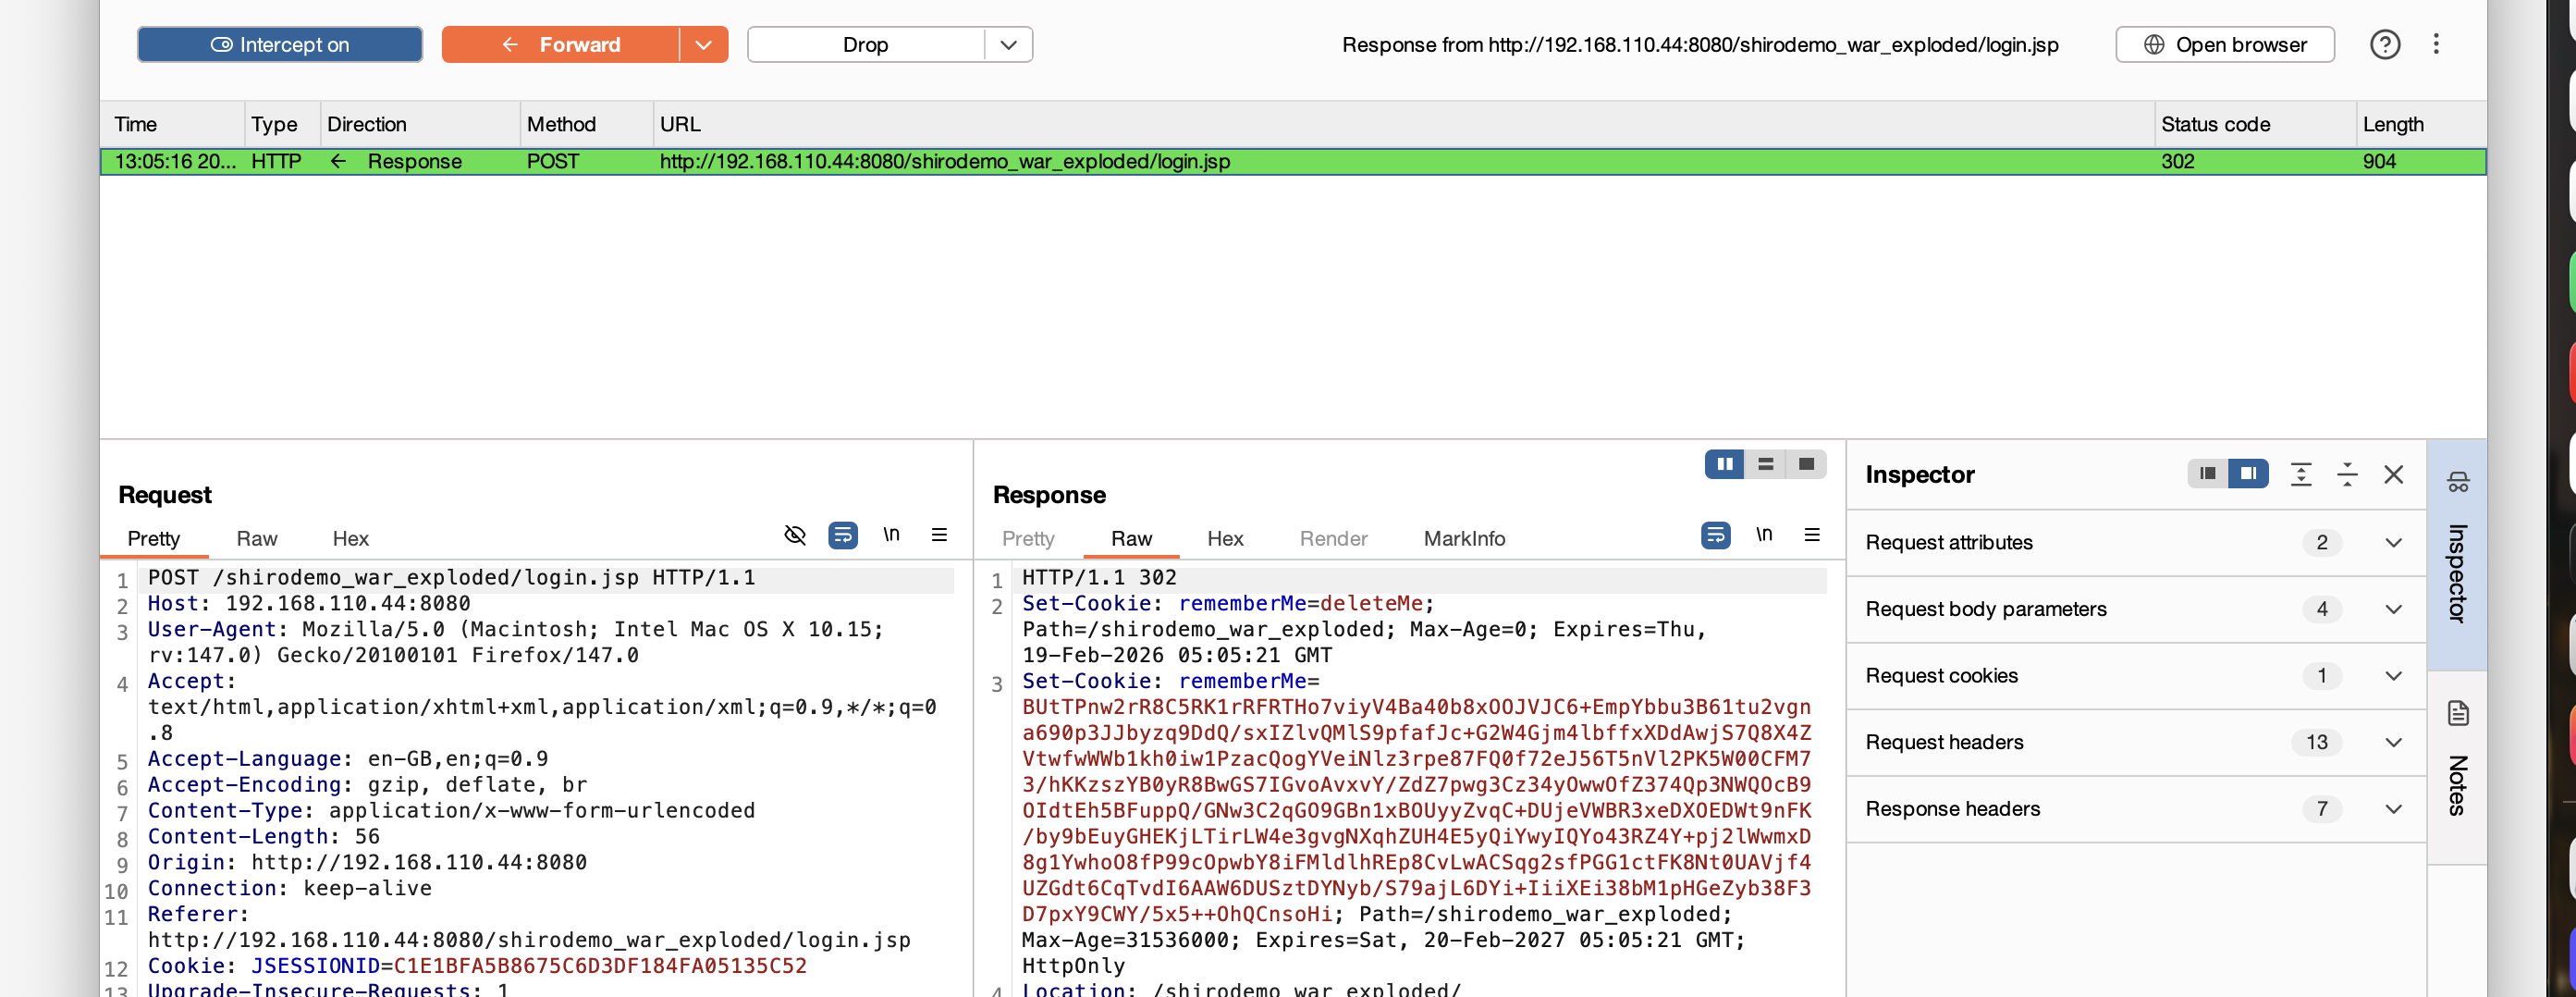Switch Response view to Render tab
The height and width of the screenshot is (997, 2576).
pyautogui.click(x=1333, y=539)
